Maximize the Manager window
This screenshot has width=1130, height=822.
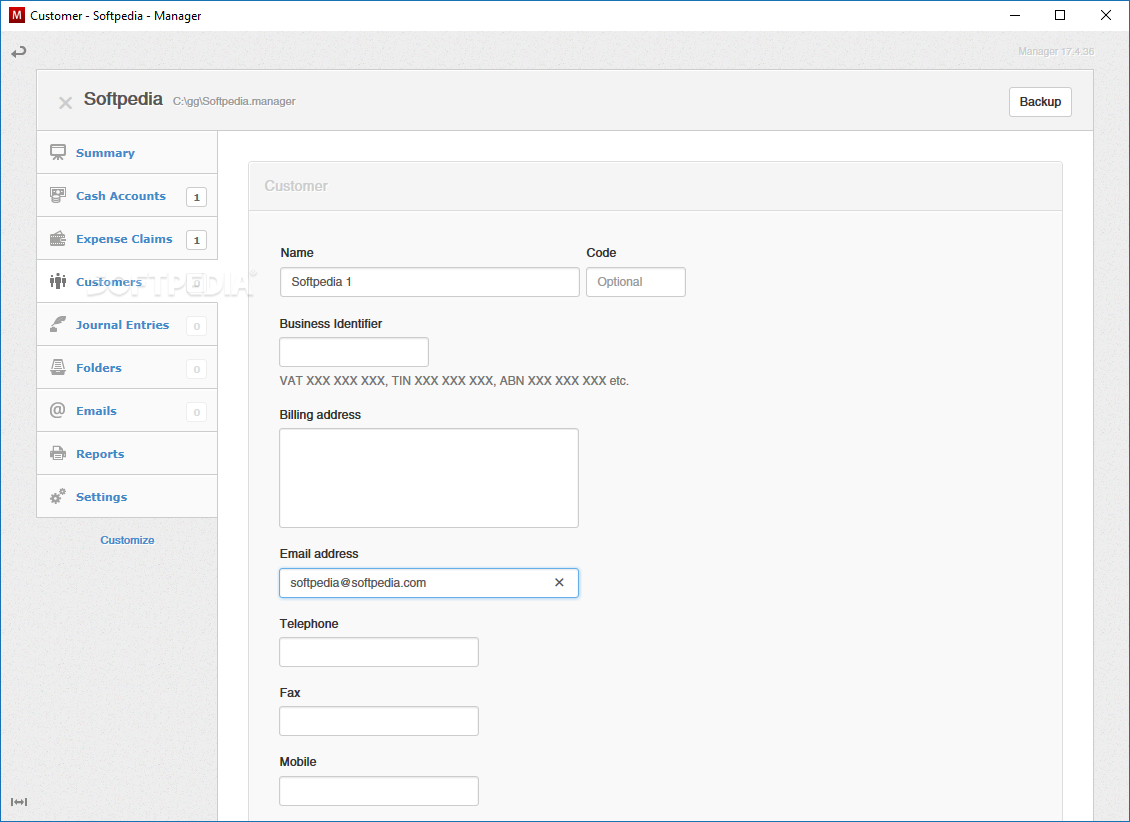tap(1060, 15)
